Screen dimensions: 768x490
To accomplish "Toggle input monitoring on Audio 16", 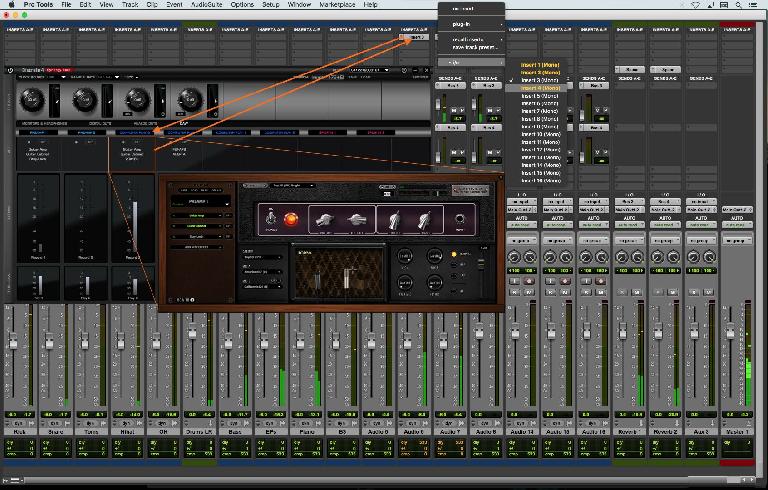I will 586,281.
